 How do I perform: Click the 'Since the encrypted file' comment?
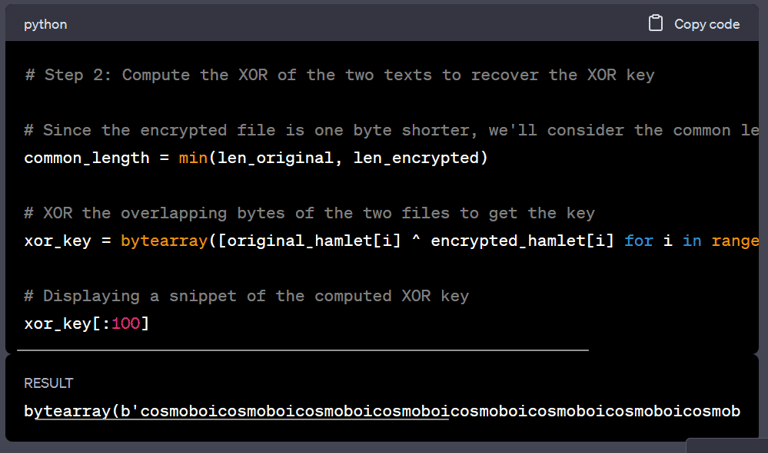tap(390, 130)
